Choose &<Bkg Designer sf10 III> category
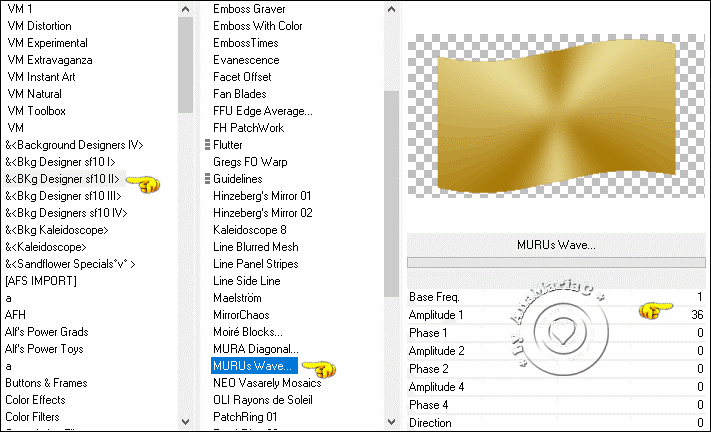The image size is (711, 432). (x=63, y=196)
